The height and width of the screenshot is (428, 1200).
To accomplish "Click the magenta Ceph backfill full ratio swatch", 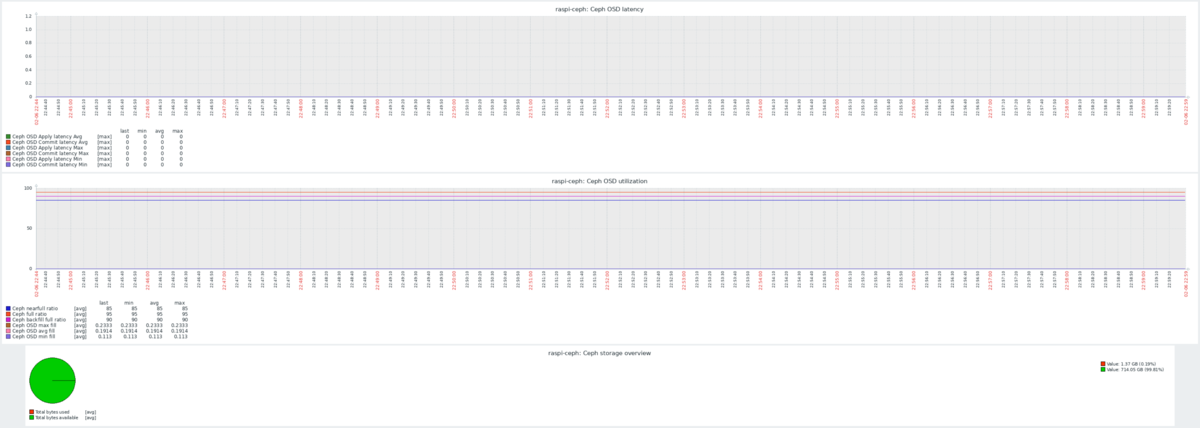I will (8, 320).
